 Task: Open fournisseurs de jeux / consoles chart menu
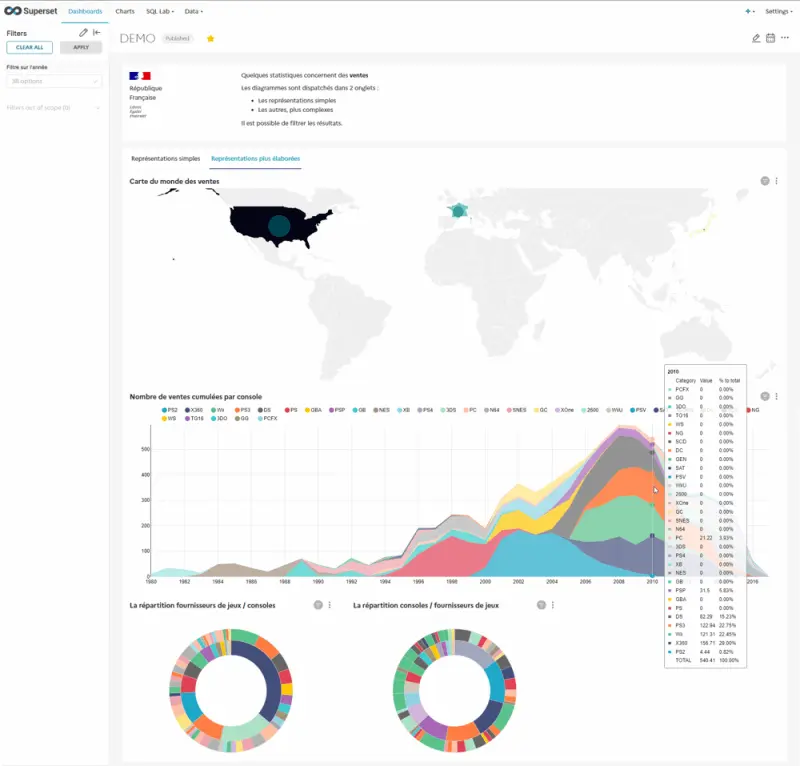point(330,605)
